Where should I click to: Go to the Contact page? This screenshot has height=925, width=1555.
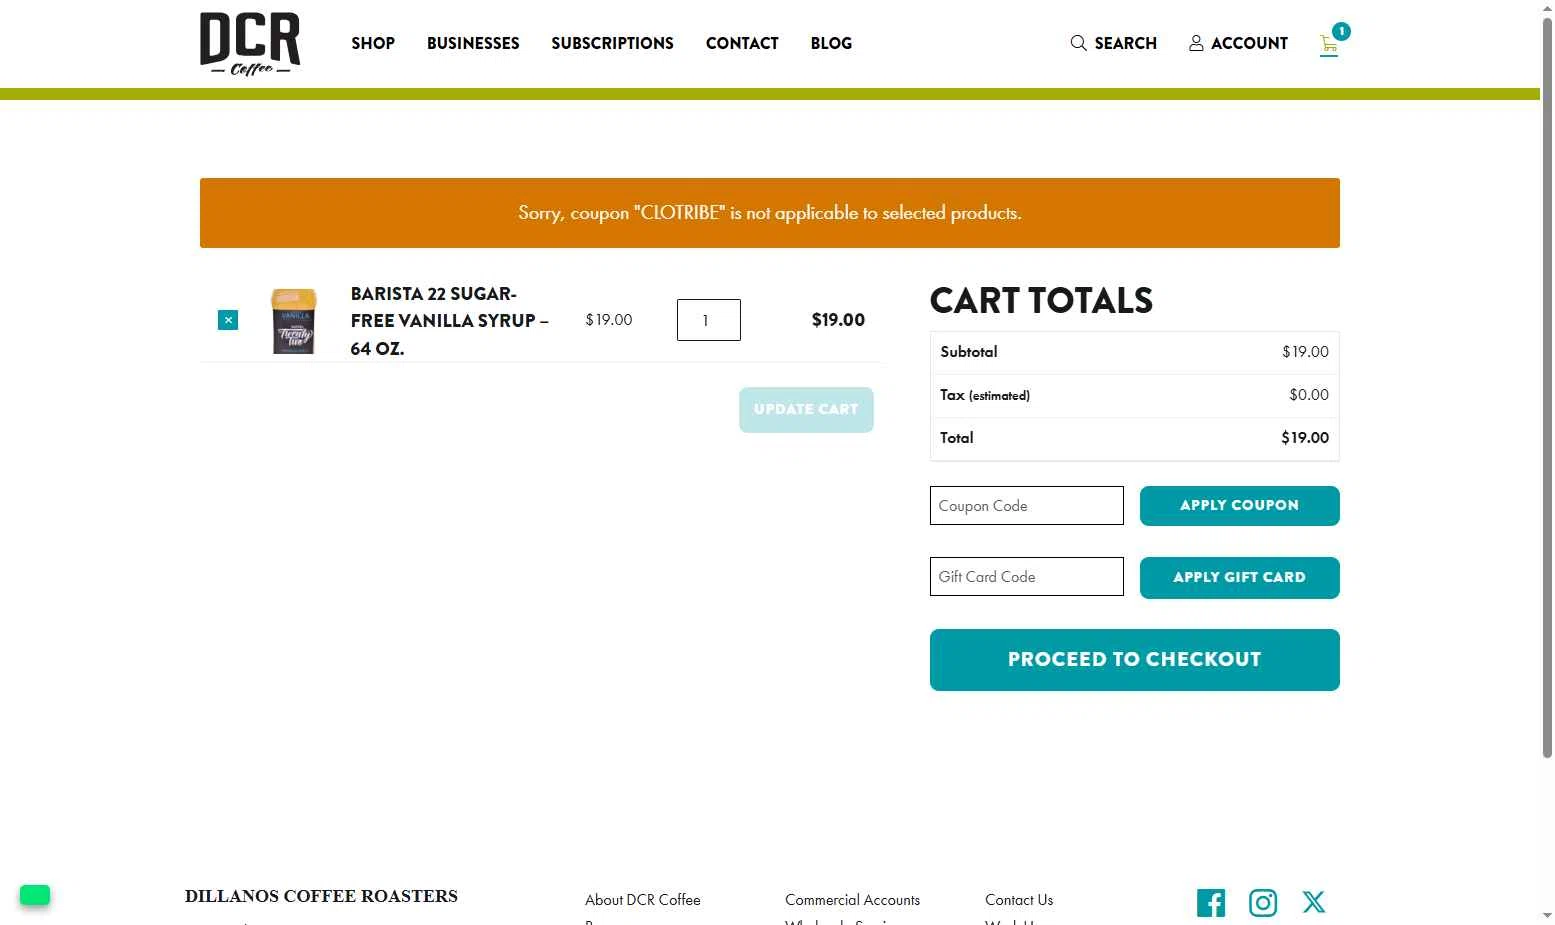point(742,43)
